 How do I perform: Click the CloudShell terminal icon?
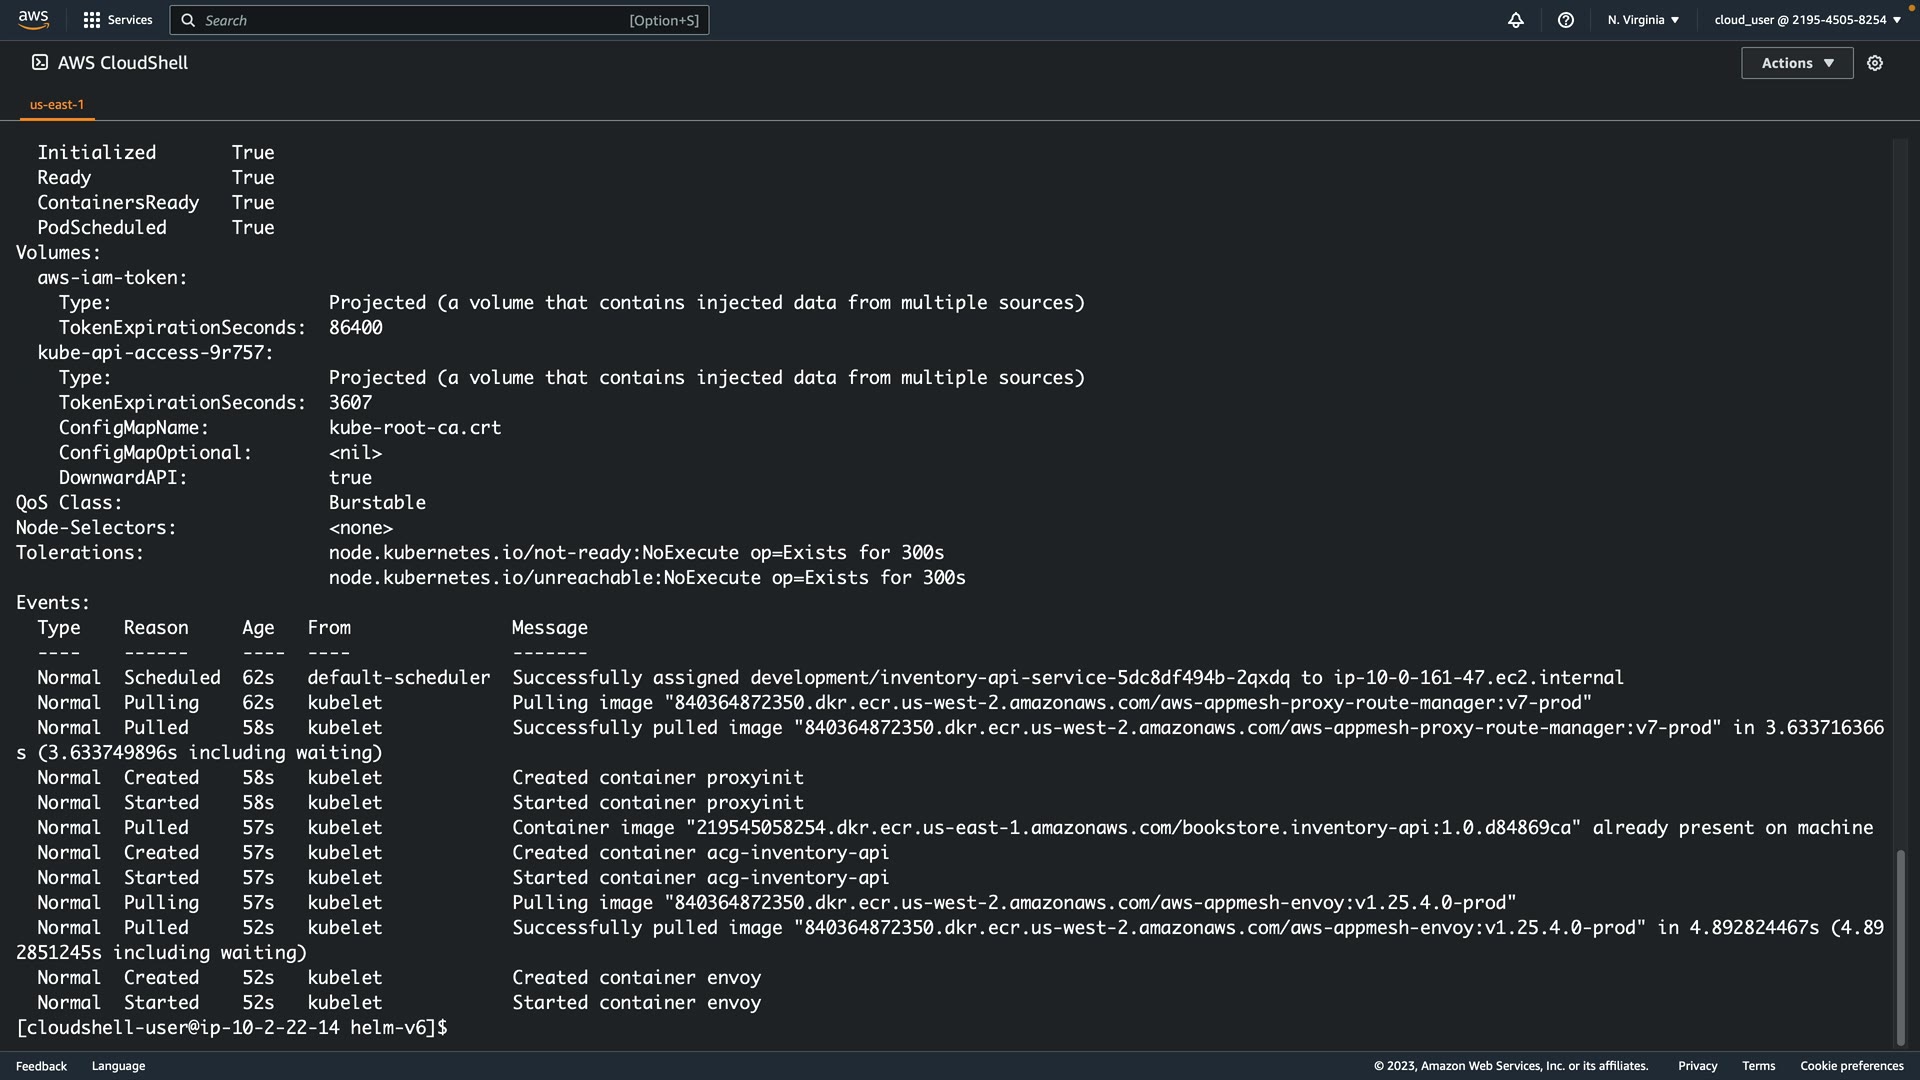click(40, 62)
